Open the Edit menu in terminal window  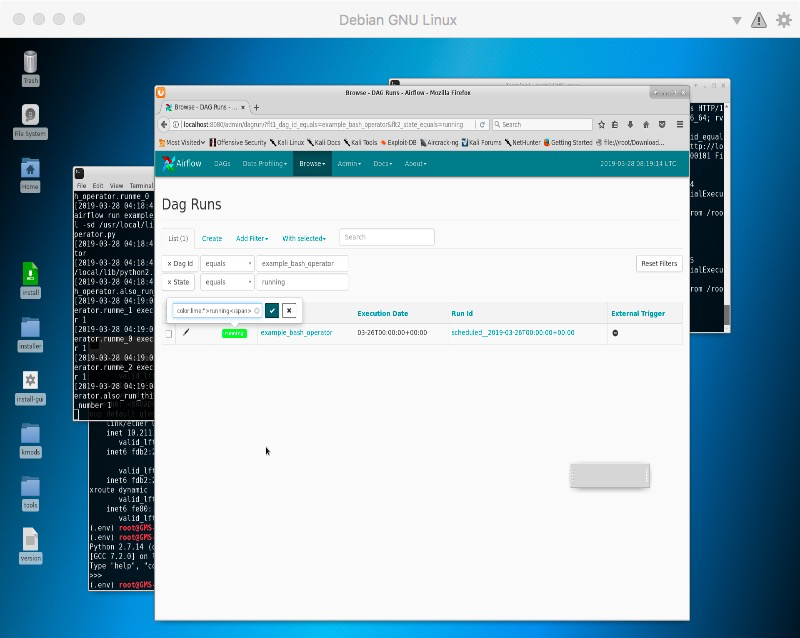tap(98, 186)
